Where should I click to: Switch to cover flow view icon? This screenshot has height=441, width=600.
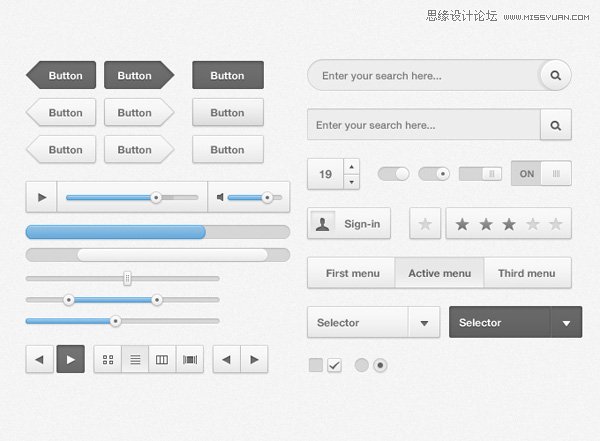pos(190,359)
